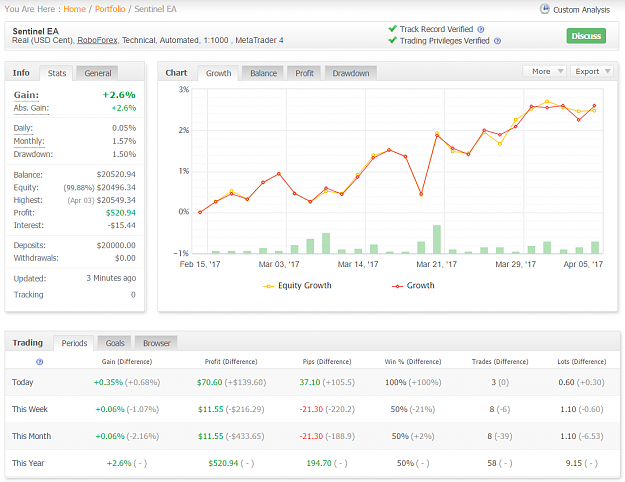Select the Drawdown chart tab
625x482 pixels.
coord(351,73)
